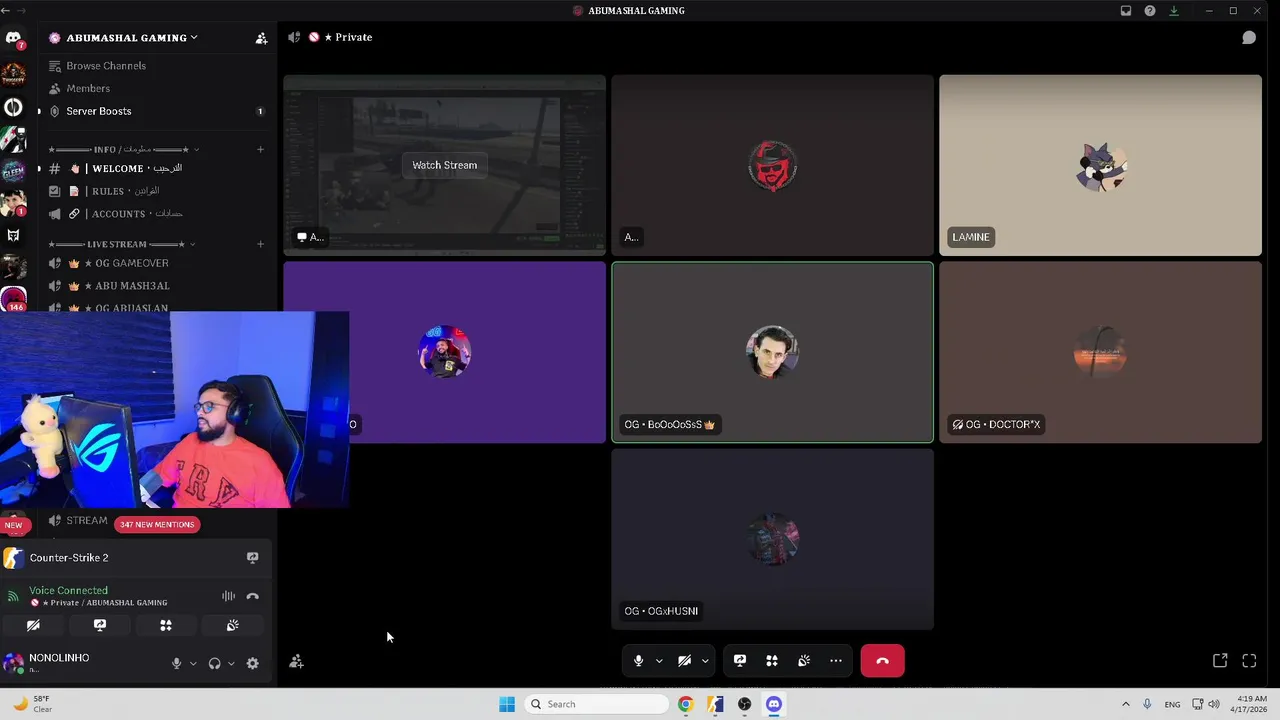Add channel to INFO category plus icon

pyautogui.click(x=260, y=150)
